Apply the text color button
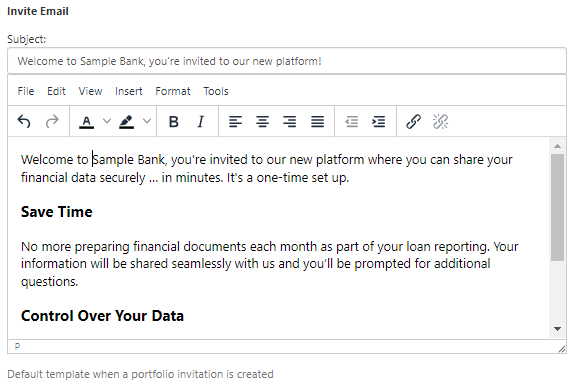Image resolution: width=578 pixels, height=386 pixels. (x=86, y=121)
